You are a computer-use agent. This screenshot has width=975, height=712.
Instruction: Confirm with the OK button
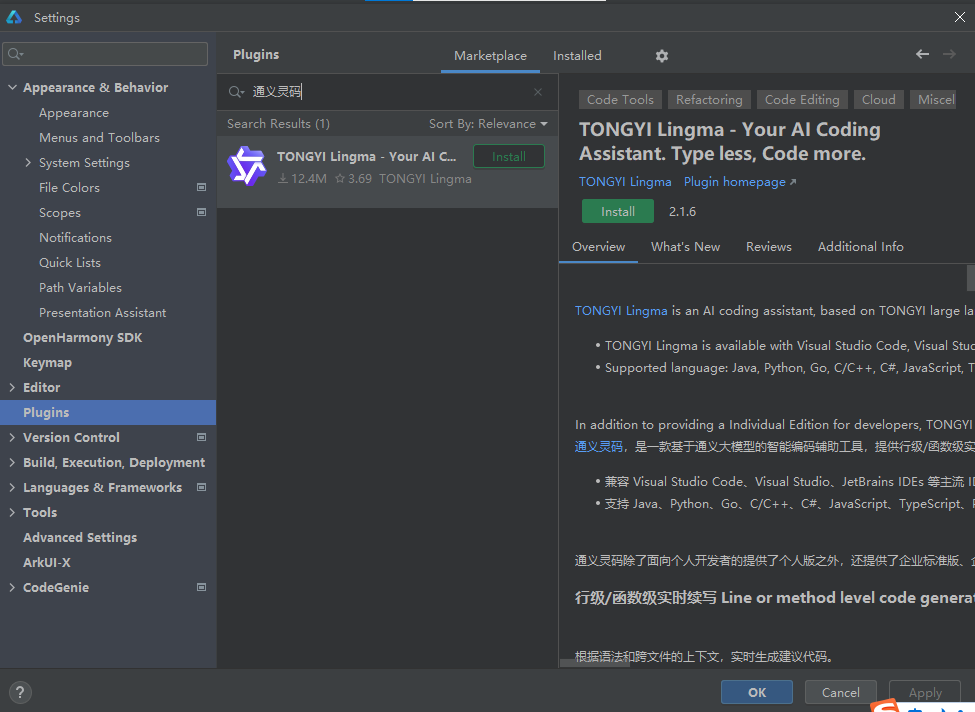(757, 692)
